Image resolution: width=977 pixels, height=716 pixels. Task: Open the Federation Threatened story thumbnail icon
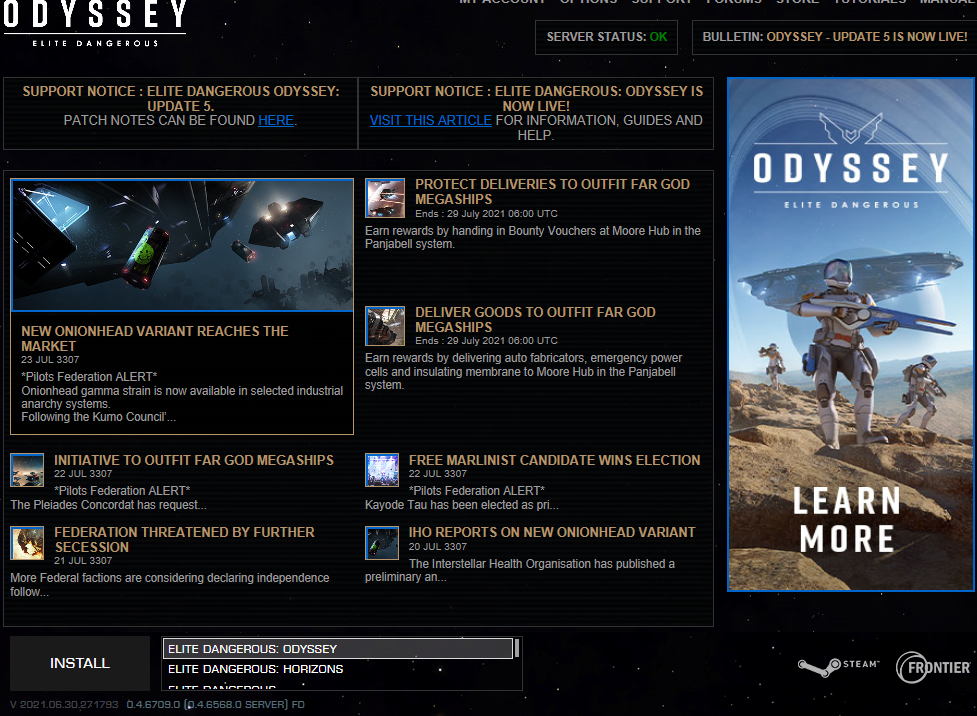pyautogui.click(x=27, y=543)
